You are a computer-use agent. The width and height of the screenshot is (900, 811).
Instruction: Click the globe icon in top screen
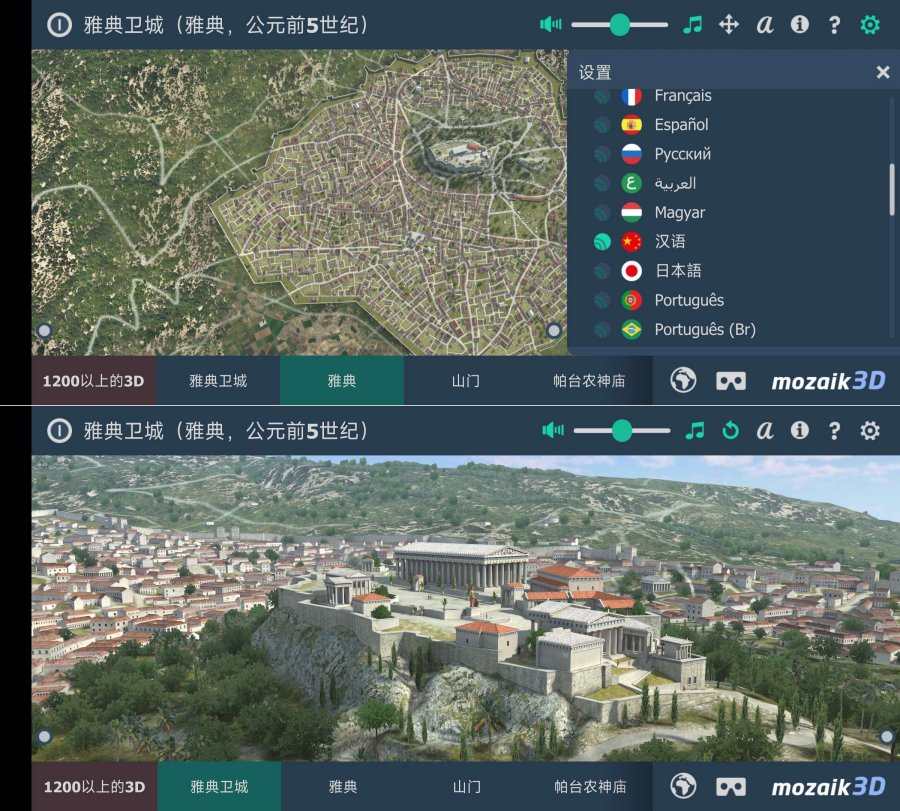(683, 381)
